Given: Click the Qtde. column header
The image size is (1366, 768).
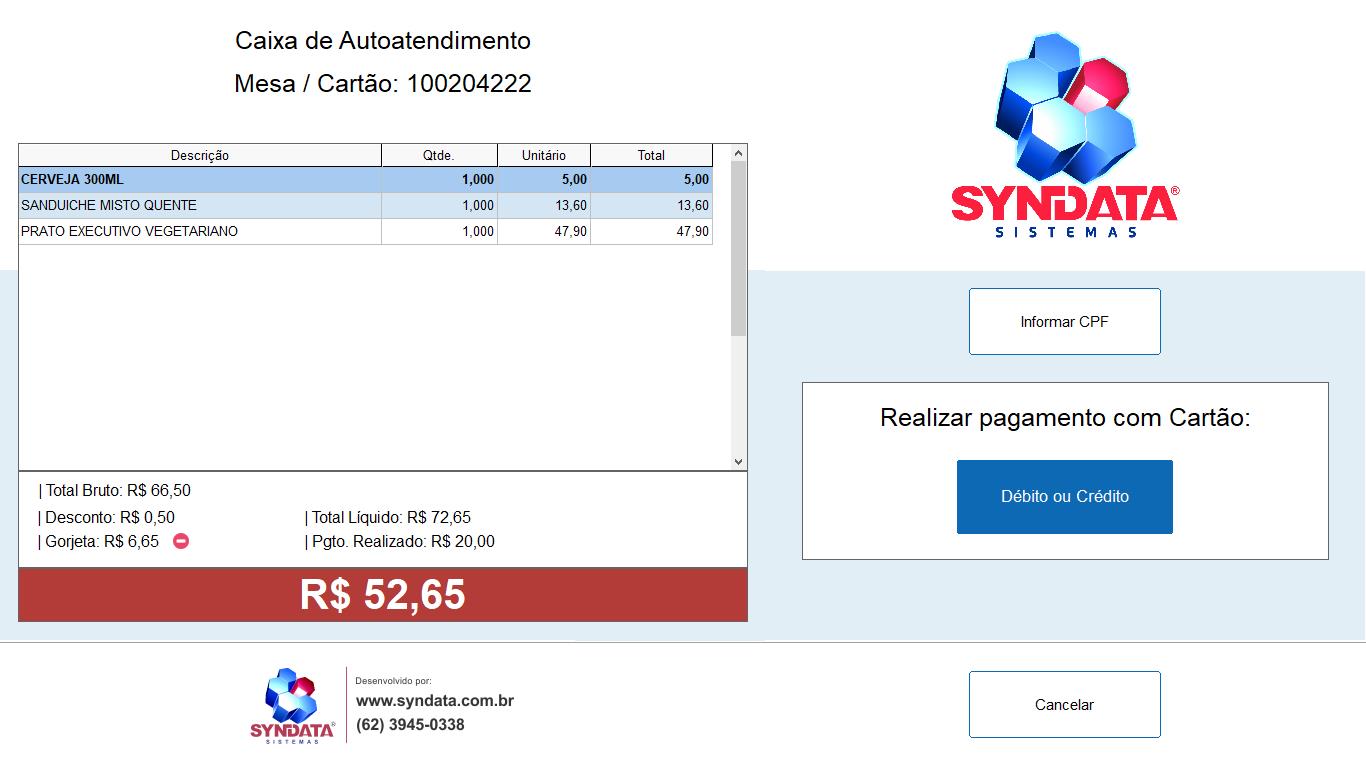Looking at the screenshot, I should click(439, 155).
